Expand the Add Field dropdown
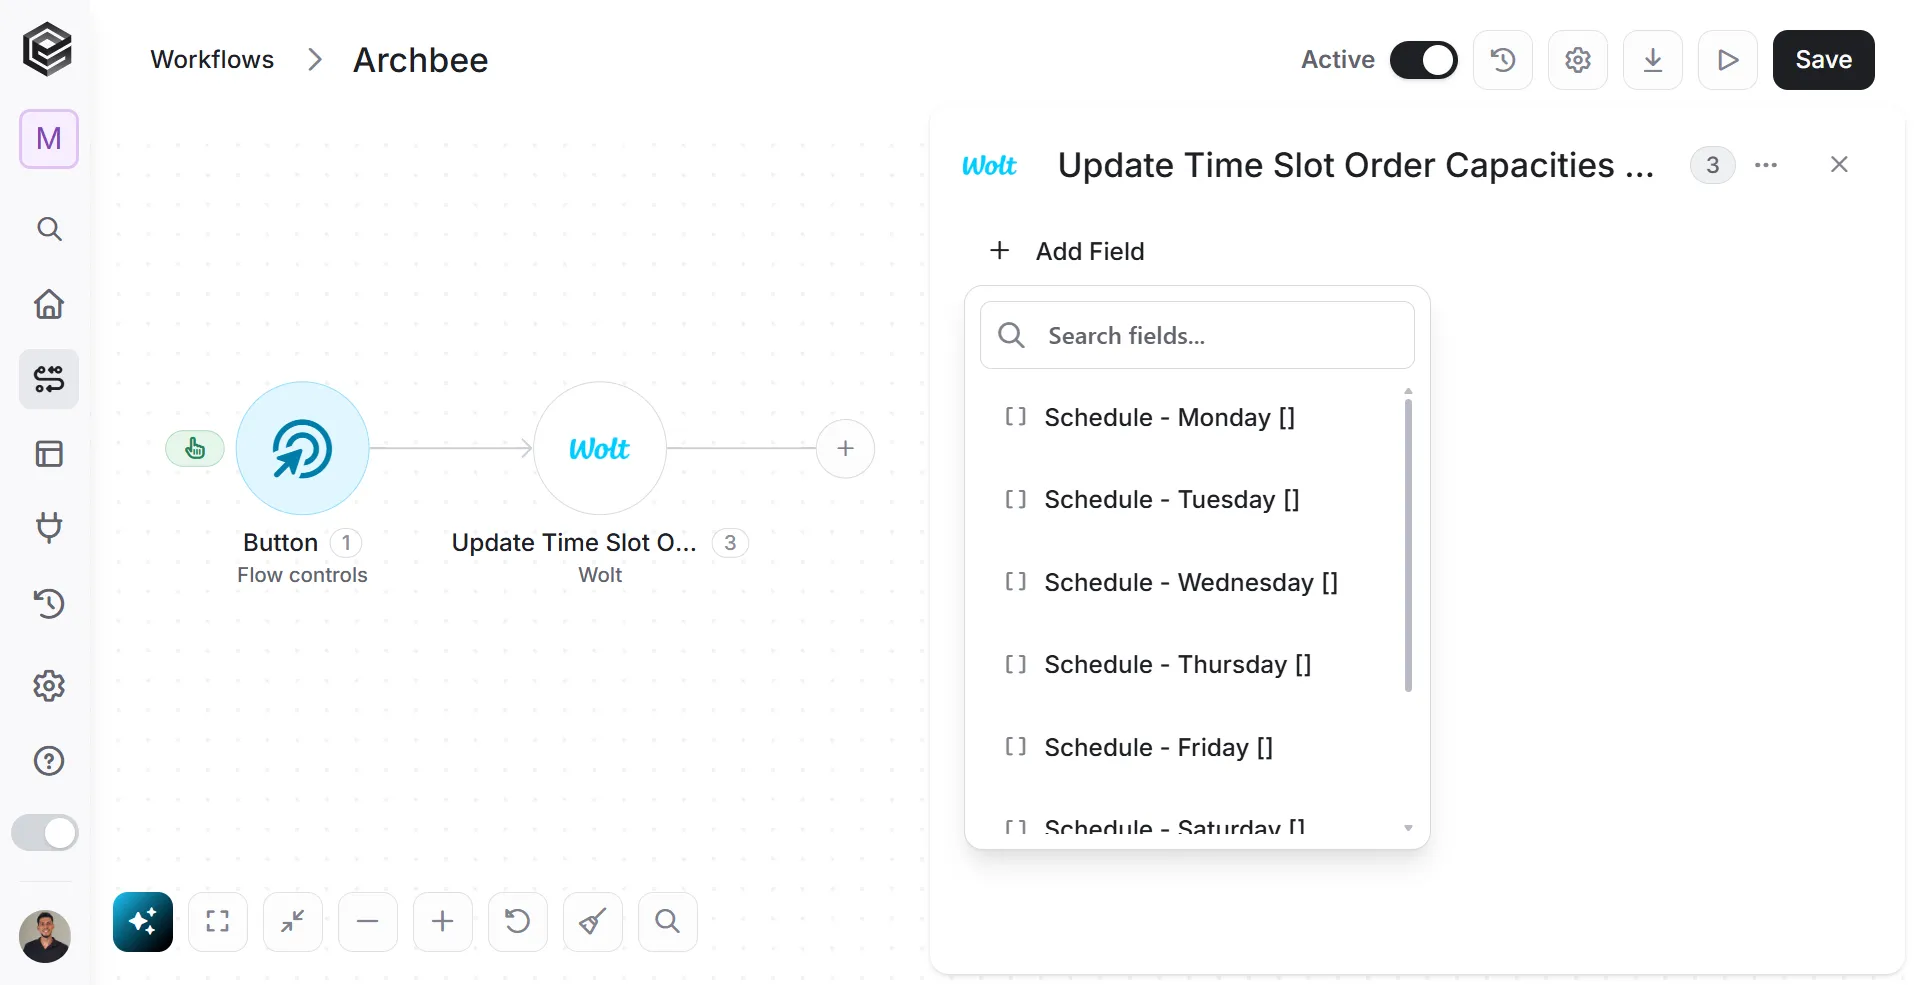The width and height of the screenshot is (1917, 985). pos(1066,251)
